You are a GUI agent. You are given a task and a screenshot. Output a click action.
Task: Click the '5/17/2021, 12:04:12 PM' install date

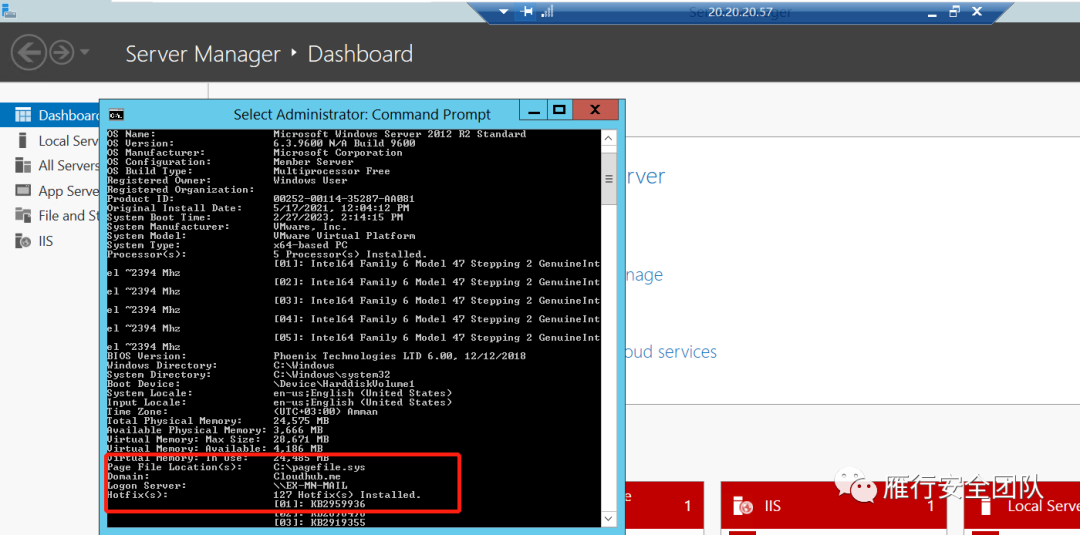[x=341, y=208]
